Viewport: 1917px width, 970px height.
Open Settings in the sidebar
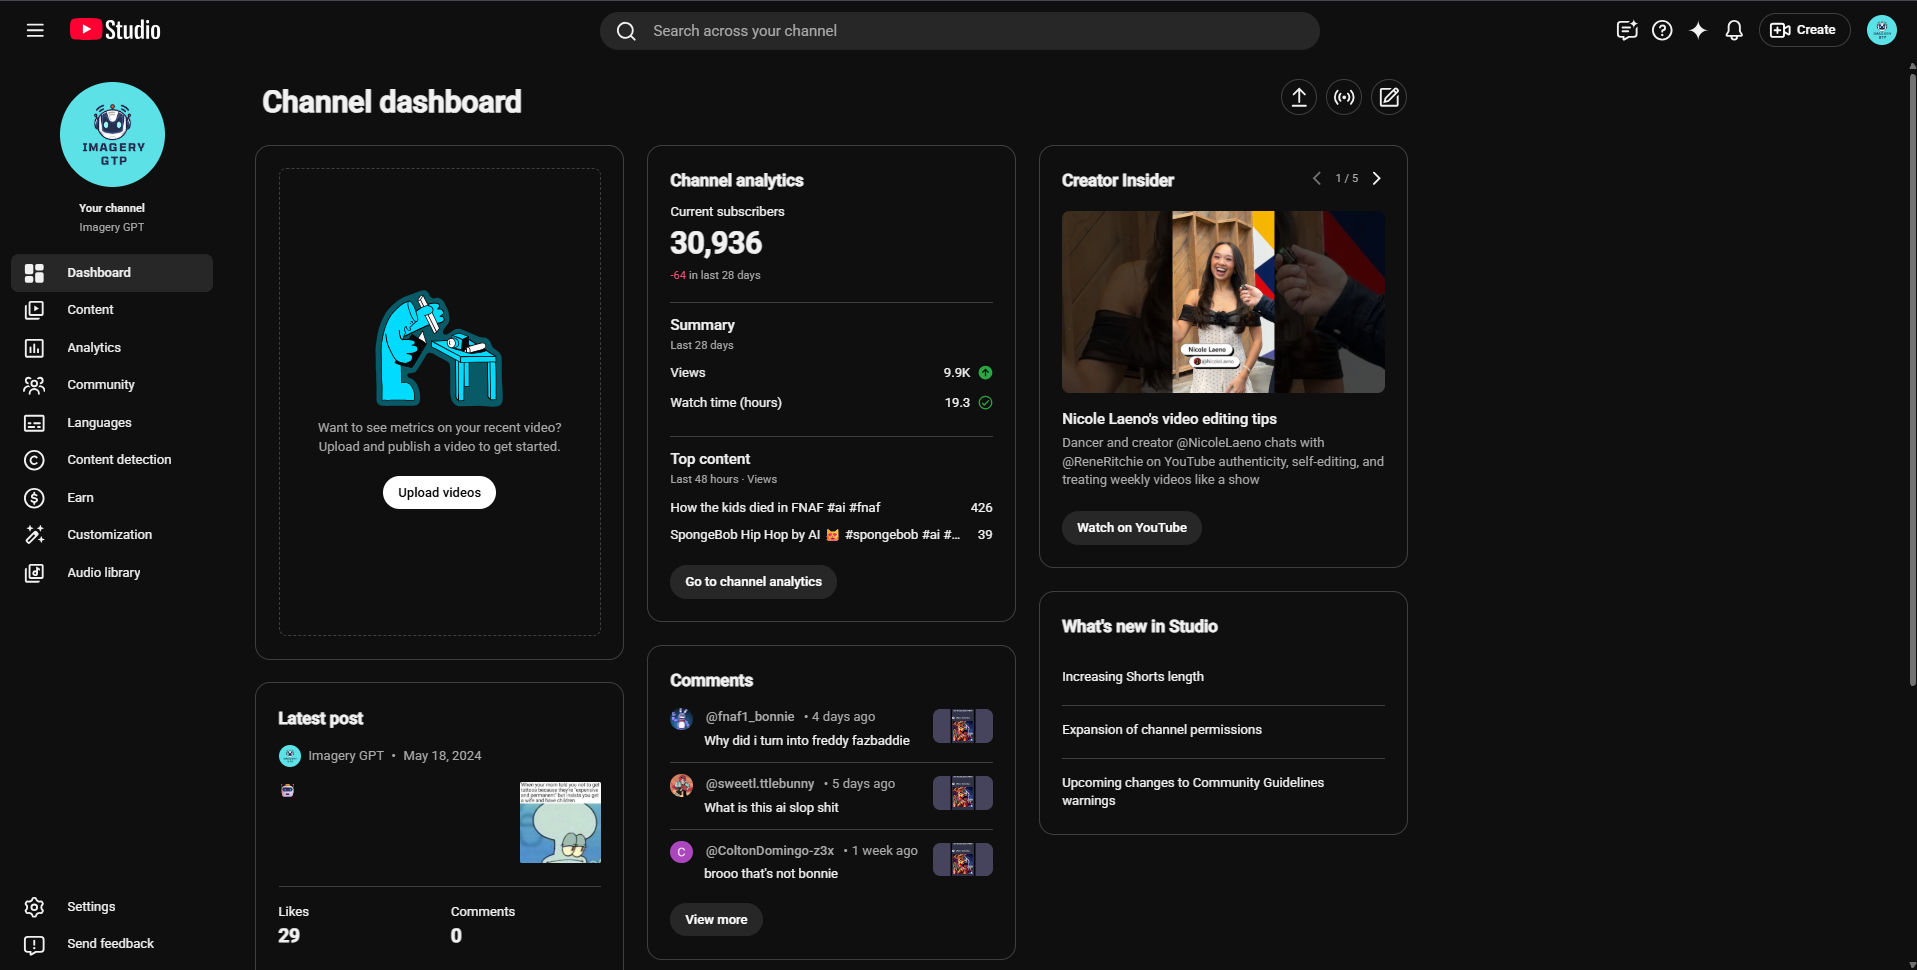pos(112,907)
